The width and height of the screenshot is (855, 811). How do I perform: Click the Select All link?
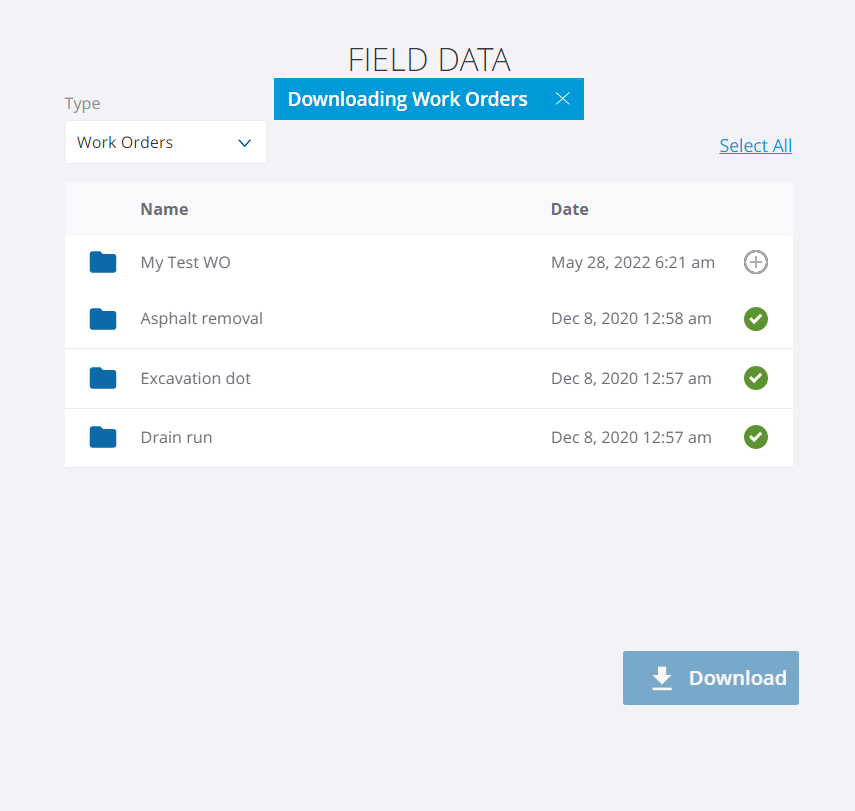click(x=755, y=146)
